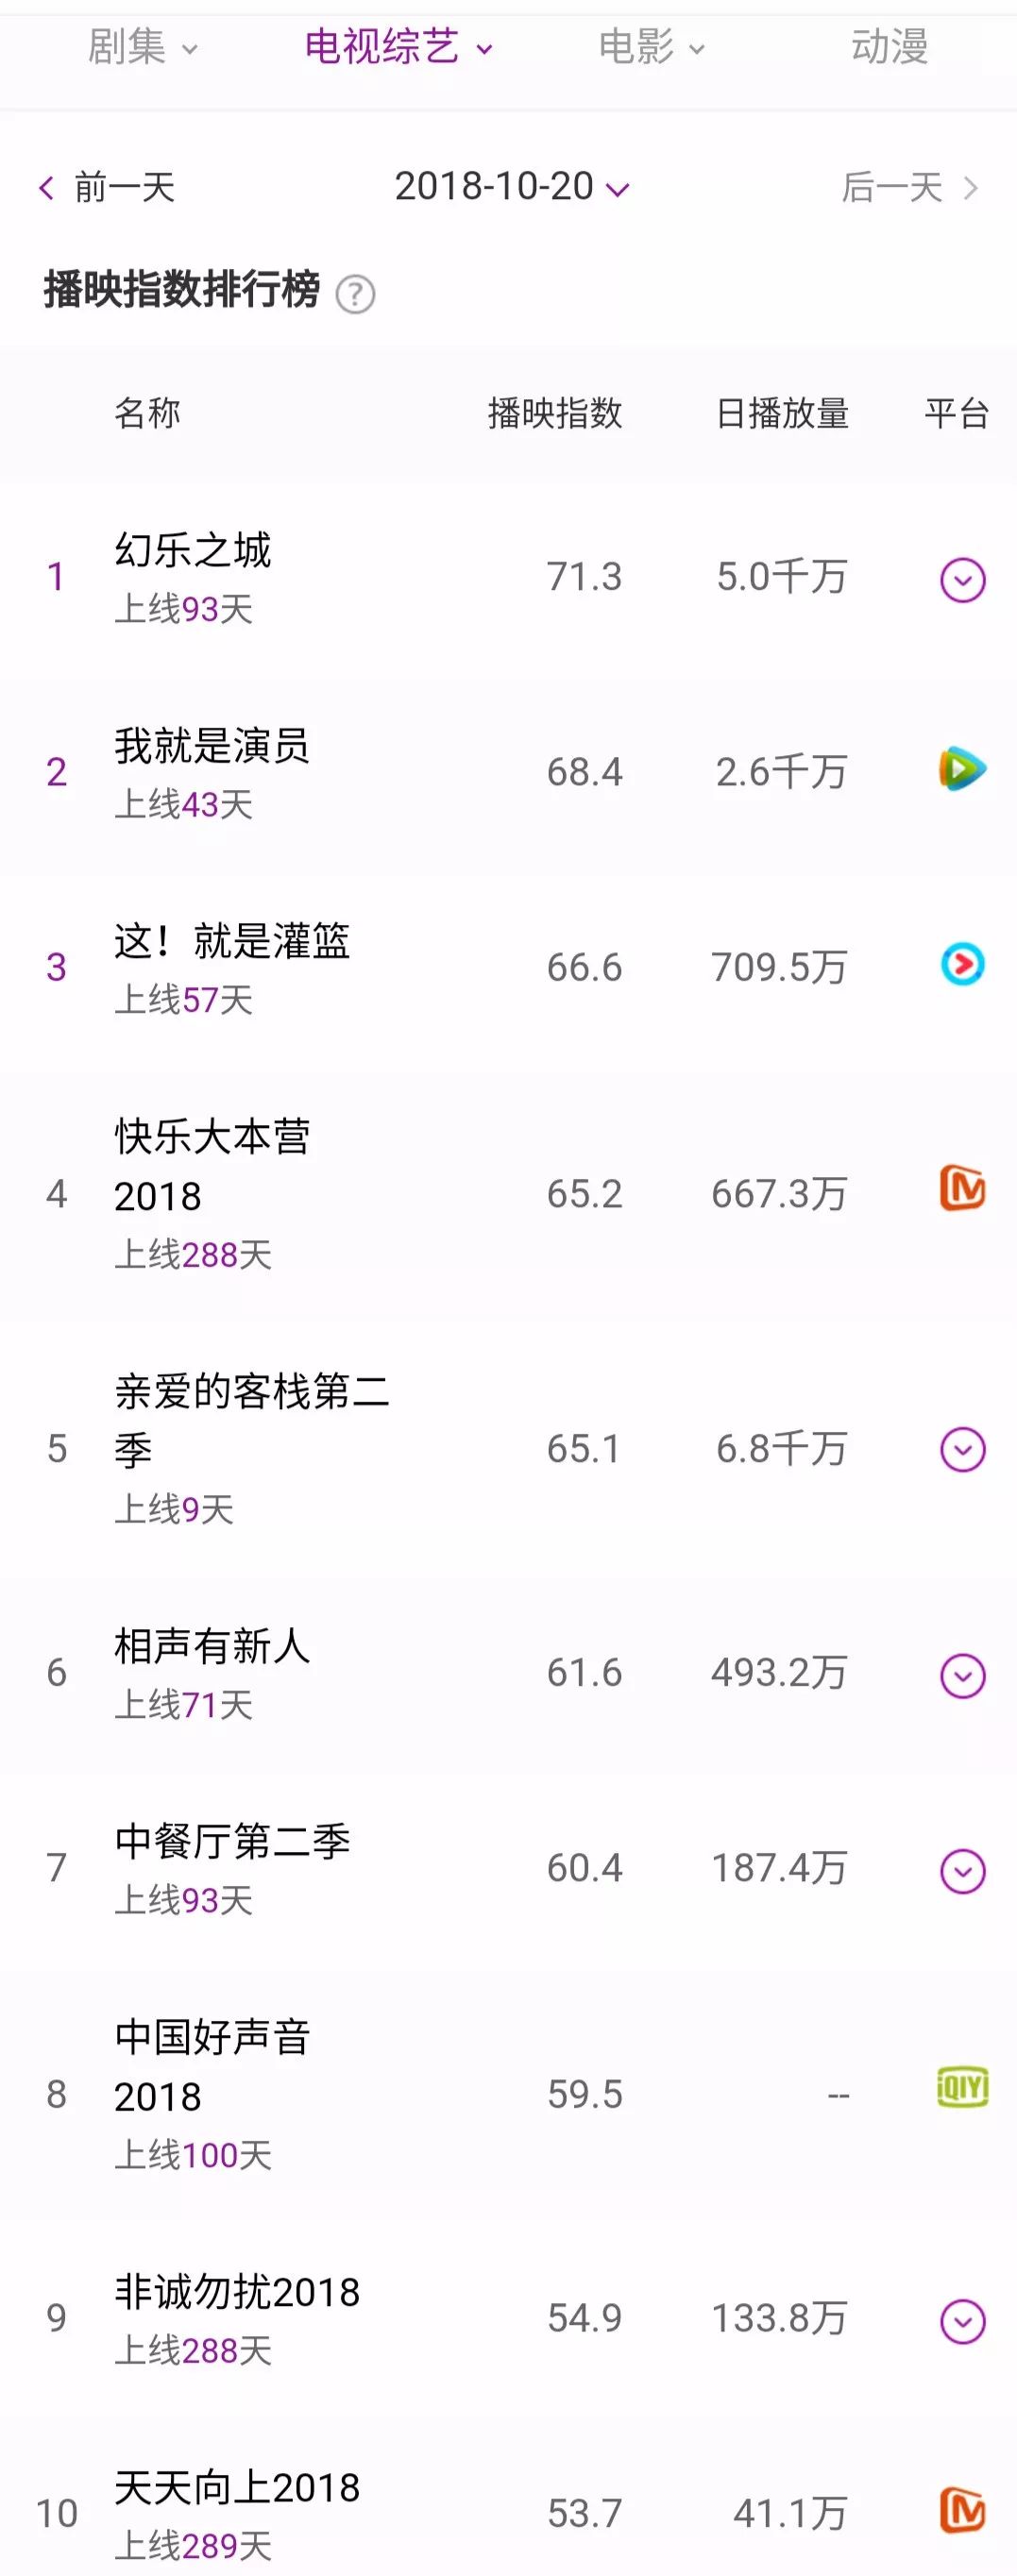Screen dimensions: 1017x2576
Task: Tap iQIYI icon for 中国好声音2018
Action: point(962,2087)
